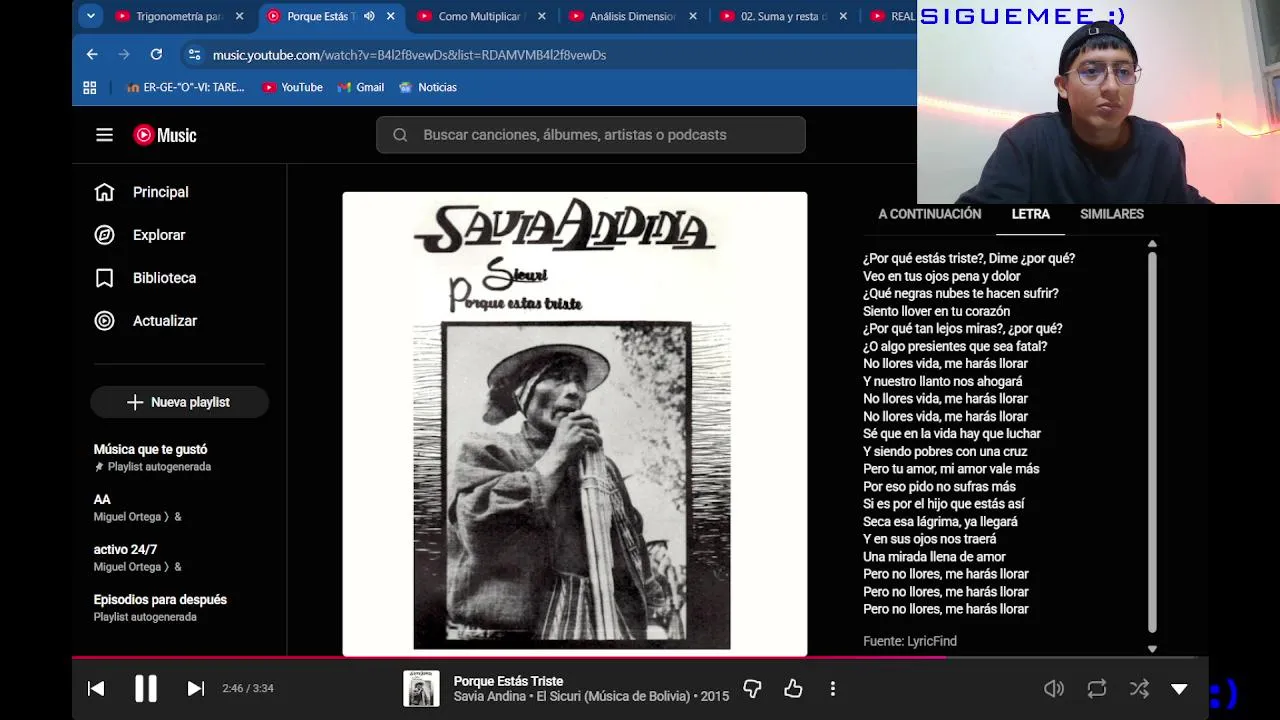Open El Sicuri (Música de Bolivia) album link
This screenshot has height=720, width=1280.
pos(613,697)
